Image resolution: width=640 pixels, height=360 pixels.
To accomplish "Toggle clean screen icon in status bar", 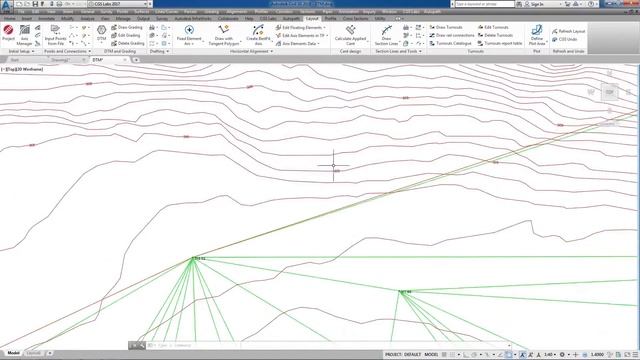I will (x=627, y=355).
